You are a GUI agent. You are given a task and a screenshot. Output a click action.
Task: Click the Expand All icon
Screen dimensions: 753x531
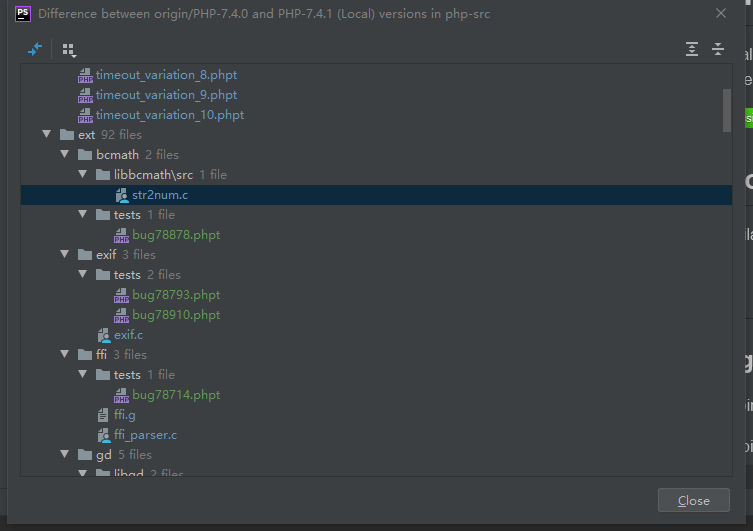click(x=692, y=49)
